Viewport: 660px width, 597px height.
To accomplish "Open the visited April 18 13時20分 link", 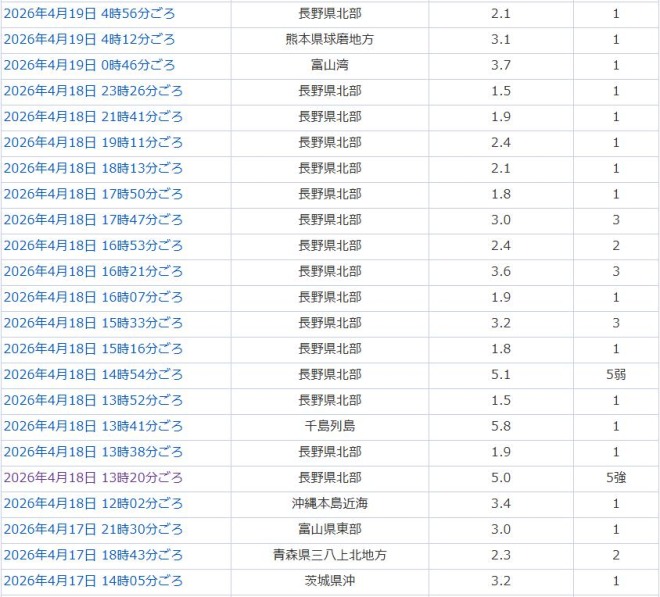I will tap(93, 478).
